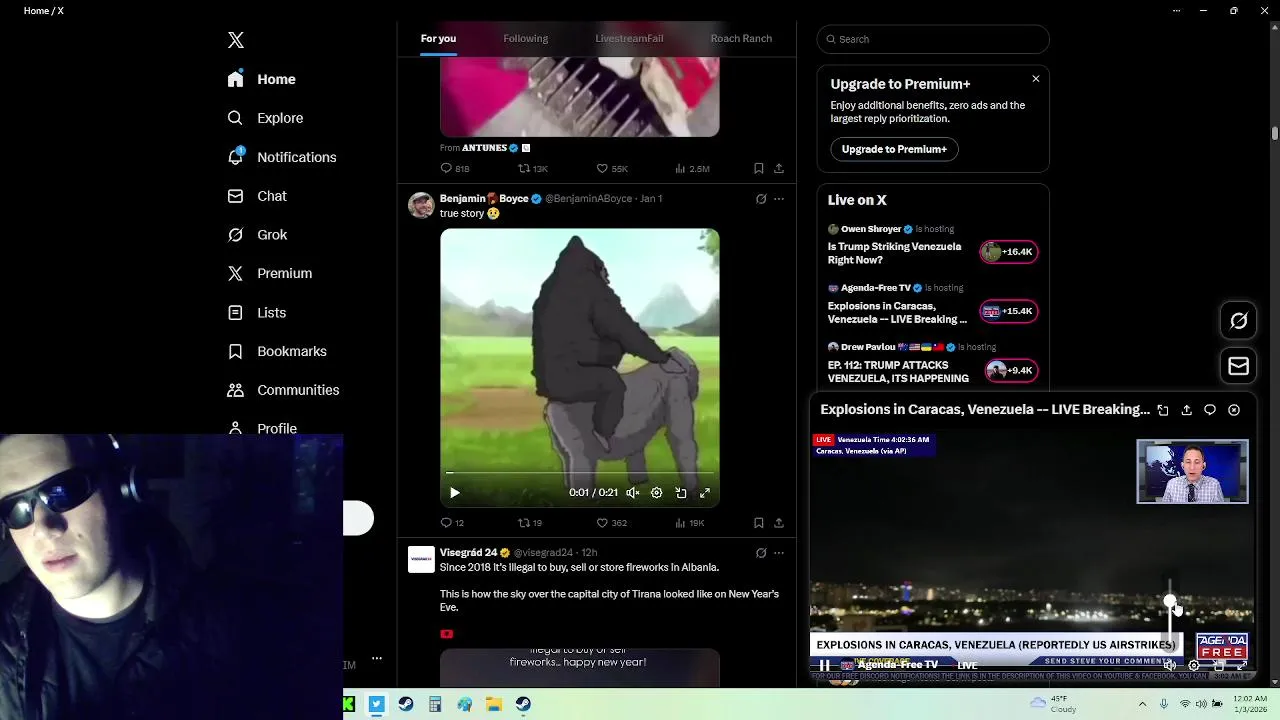Bookmark the ANTUNES post
Image resolution: width=1280 pixels, height=720 pixels.
click(759, 169)
